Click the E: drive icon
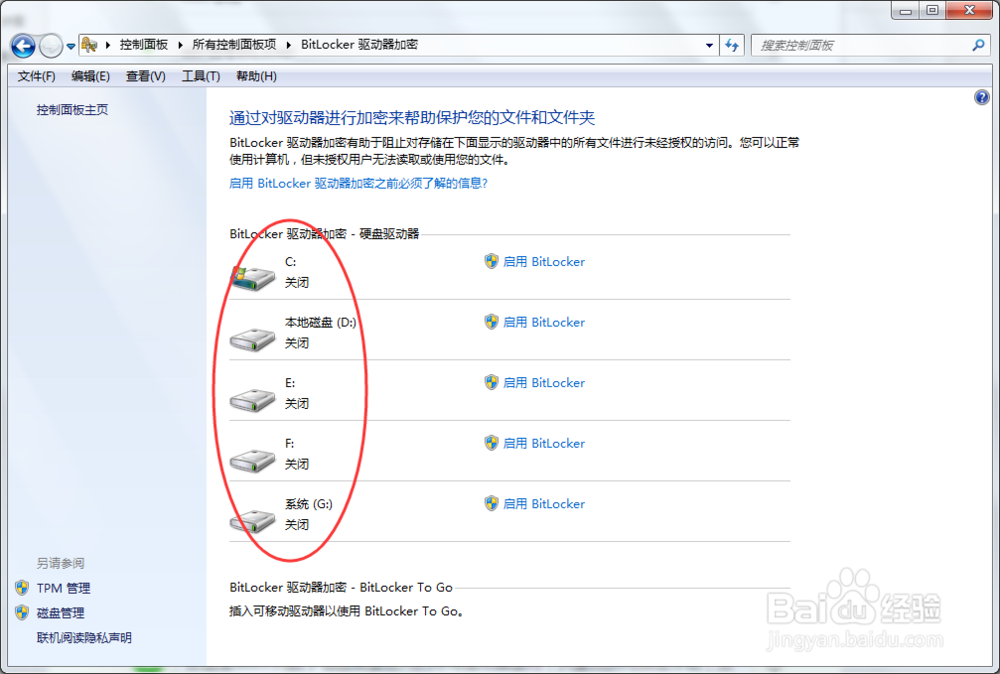The width and height of the screenshot is (1000, 674). [x=253, y=399]
